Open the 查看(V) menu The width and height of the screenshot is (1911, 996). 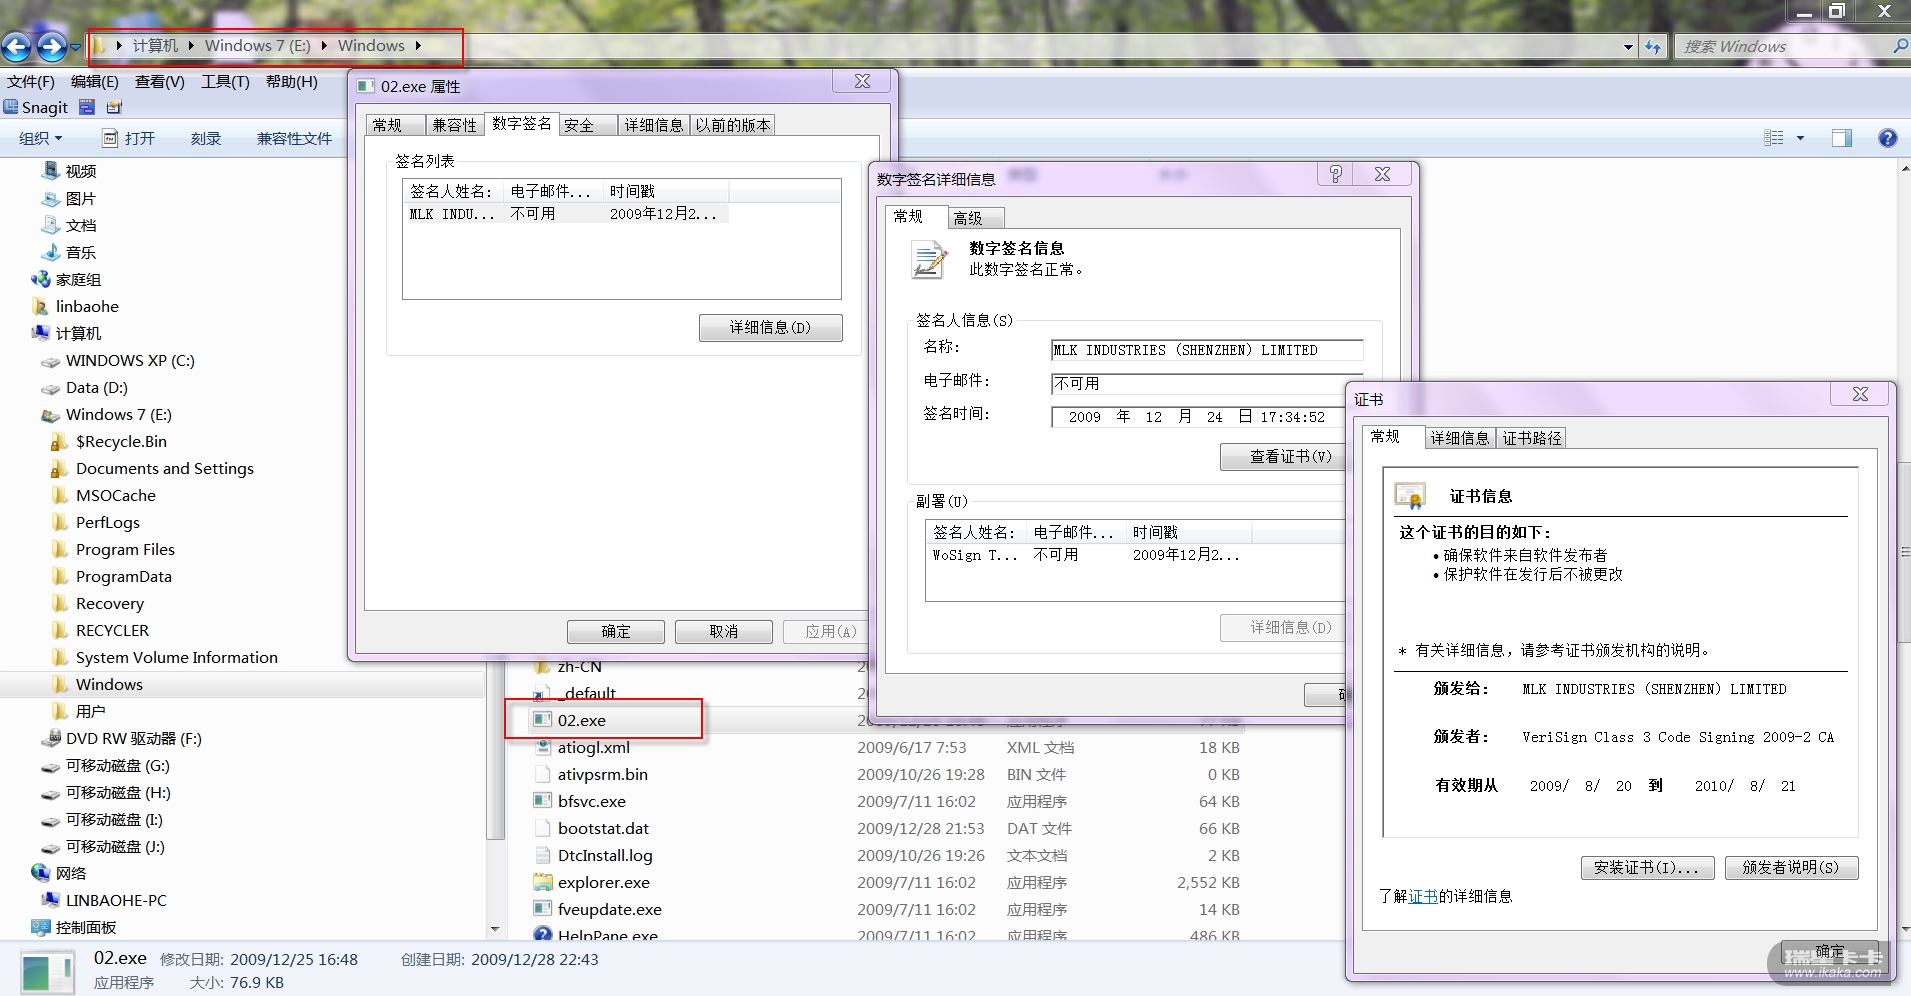point(160,81)
